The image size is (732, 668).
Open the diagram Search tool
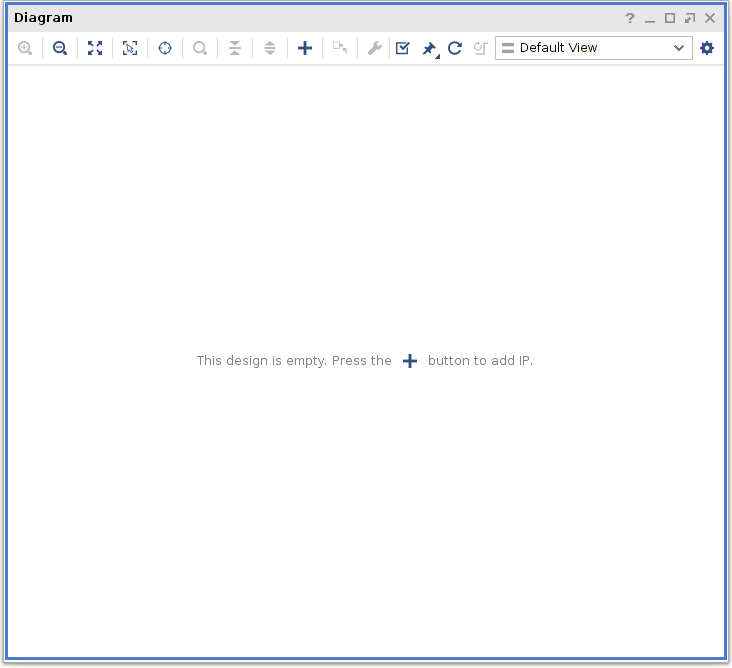point(200,48)
